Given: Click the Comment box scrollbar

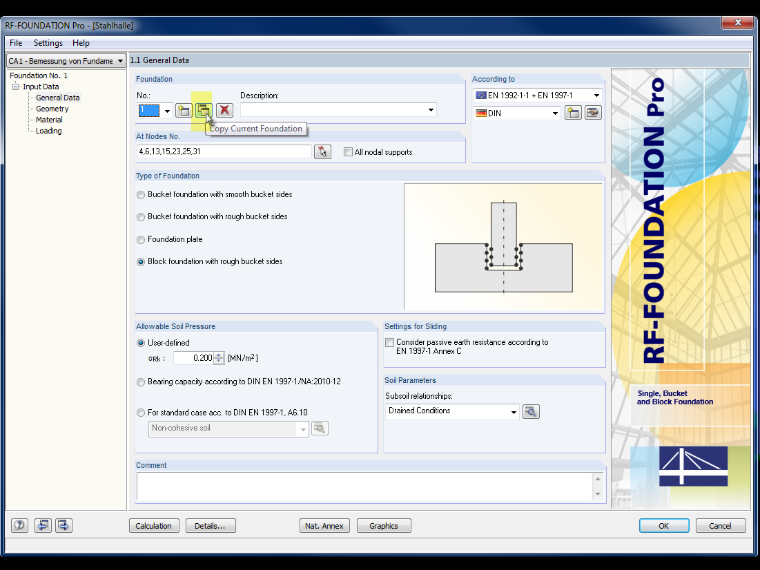Looking at the screenshot, I should click(x=598, y=487).
